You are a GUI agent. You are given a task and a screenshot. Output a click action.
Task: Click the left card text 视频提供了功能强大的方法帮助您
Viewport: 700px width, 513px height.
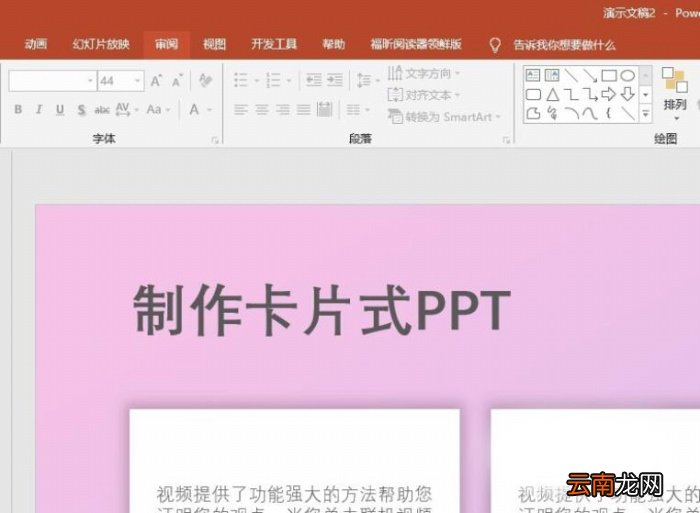[294, 494]
